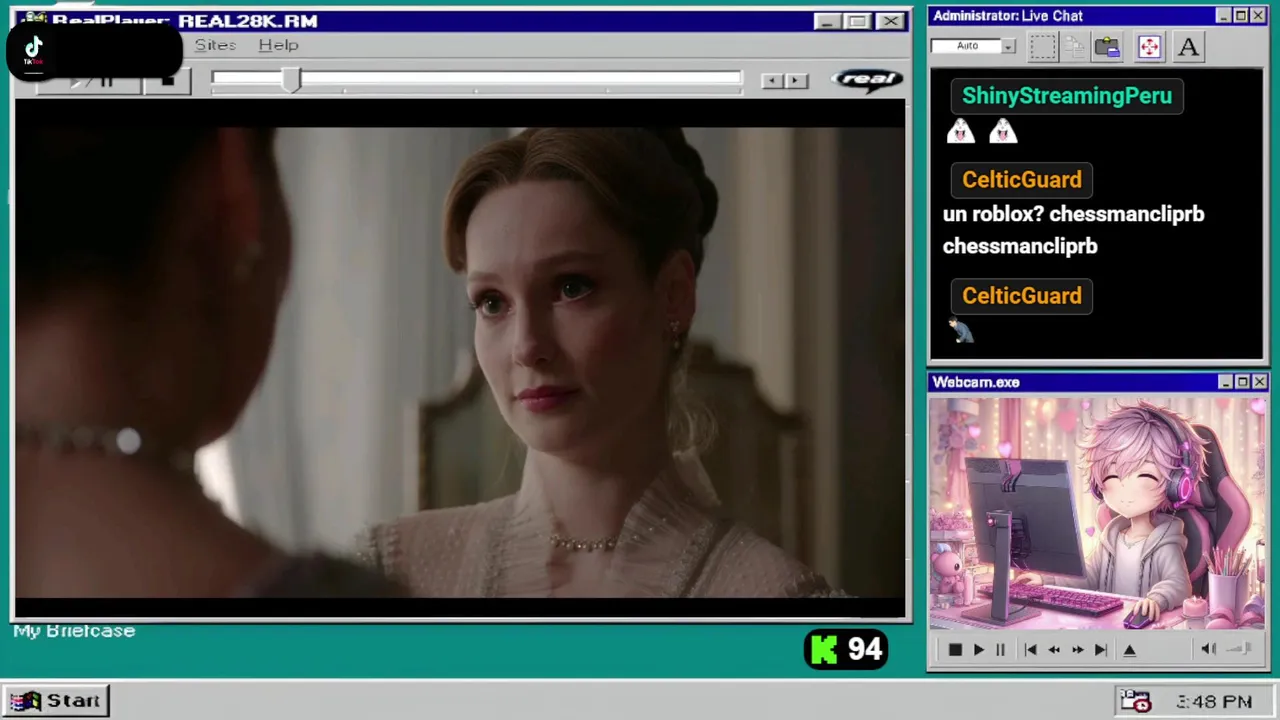
Task: Click the TikTok logo overlay
Action: pos(33,50)
